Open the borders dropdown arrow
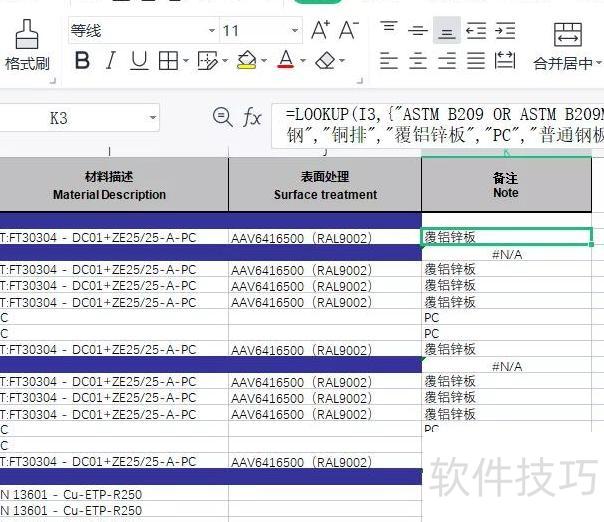 pos(186,60)
